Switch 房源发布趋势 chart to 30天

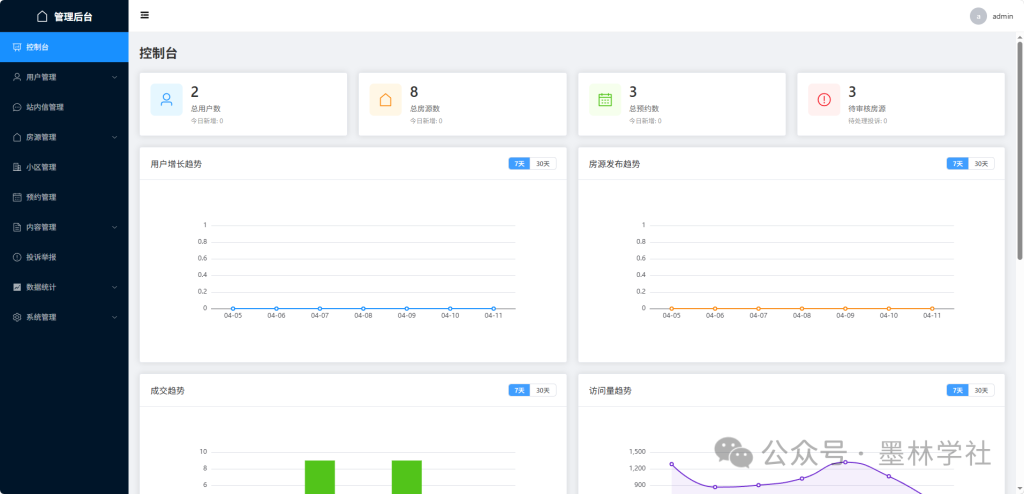click(x=981, y=164)
